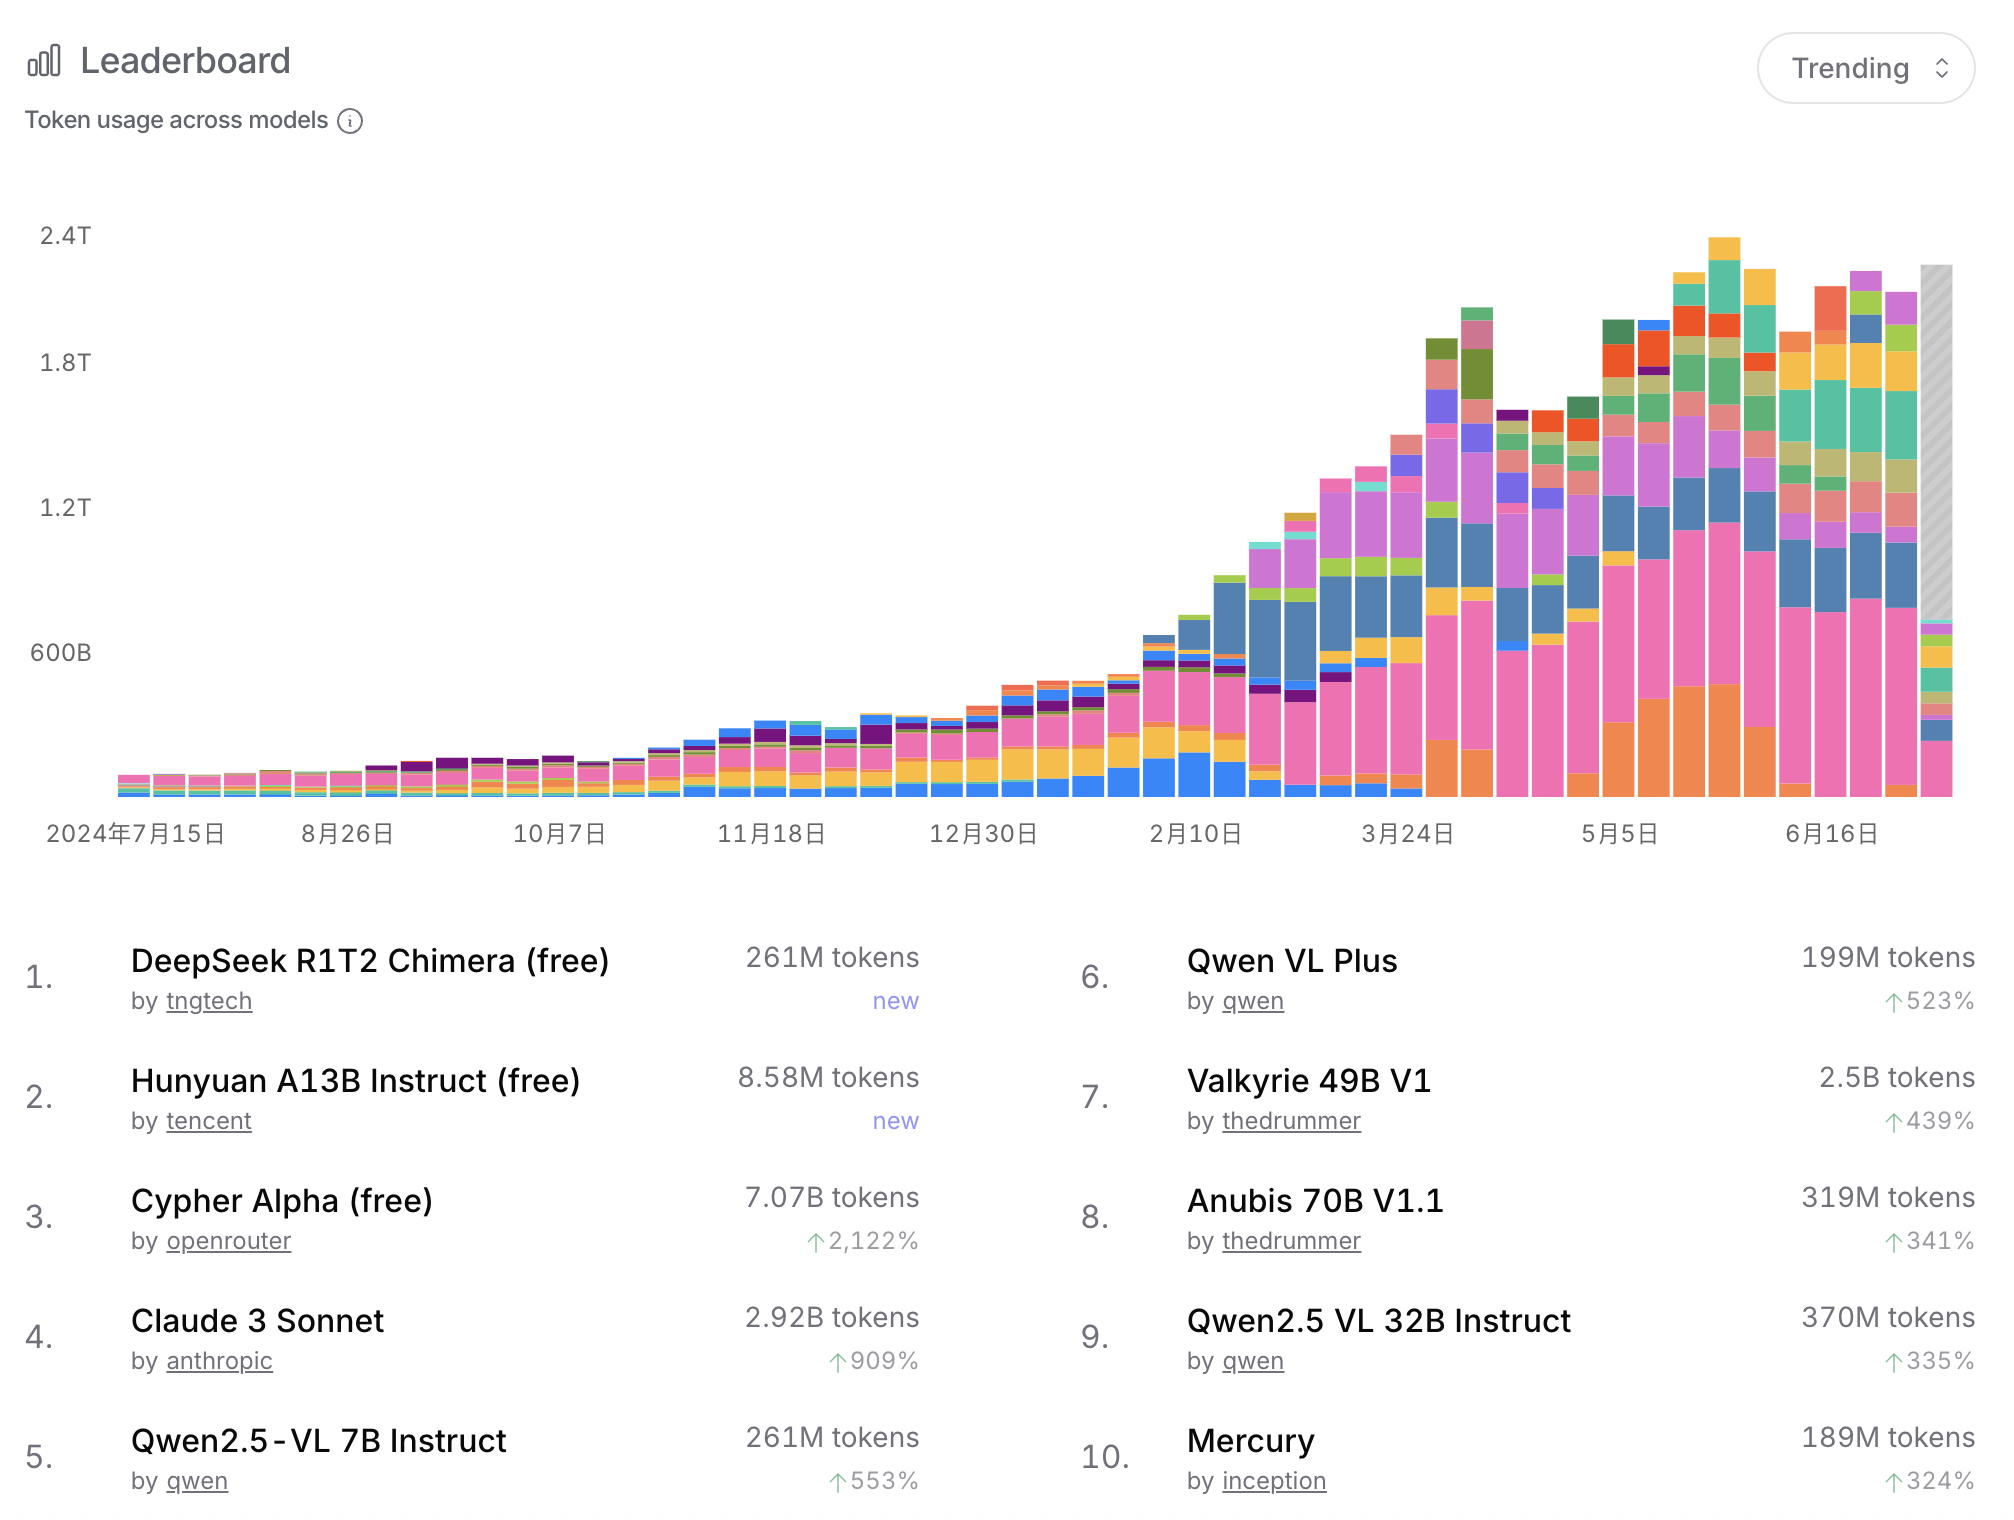
Task: Click the Leaderboard bar chart icon
Action: click(x=44, y=62)
